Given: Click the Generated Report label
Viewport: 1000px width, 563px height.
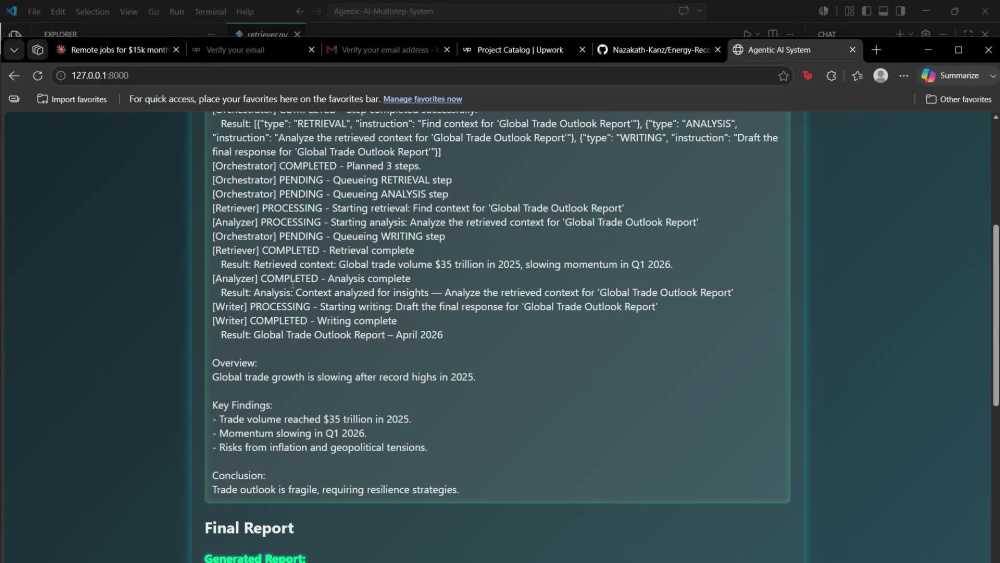Looking at the screenshot, I should coord(254,558).
